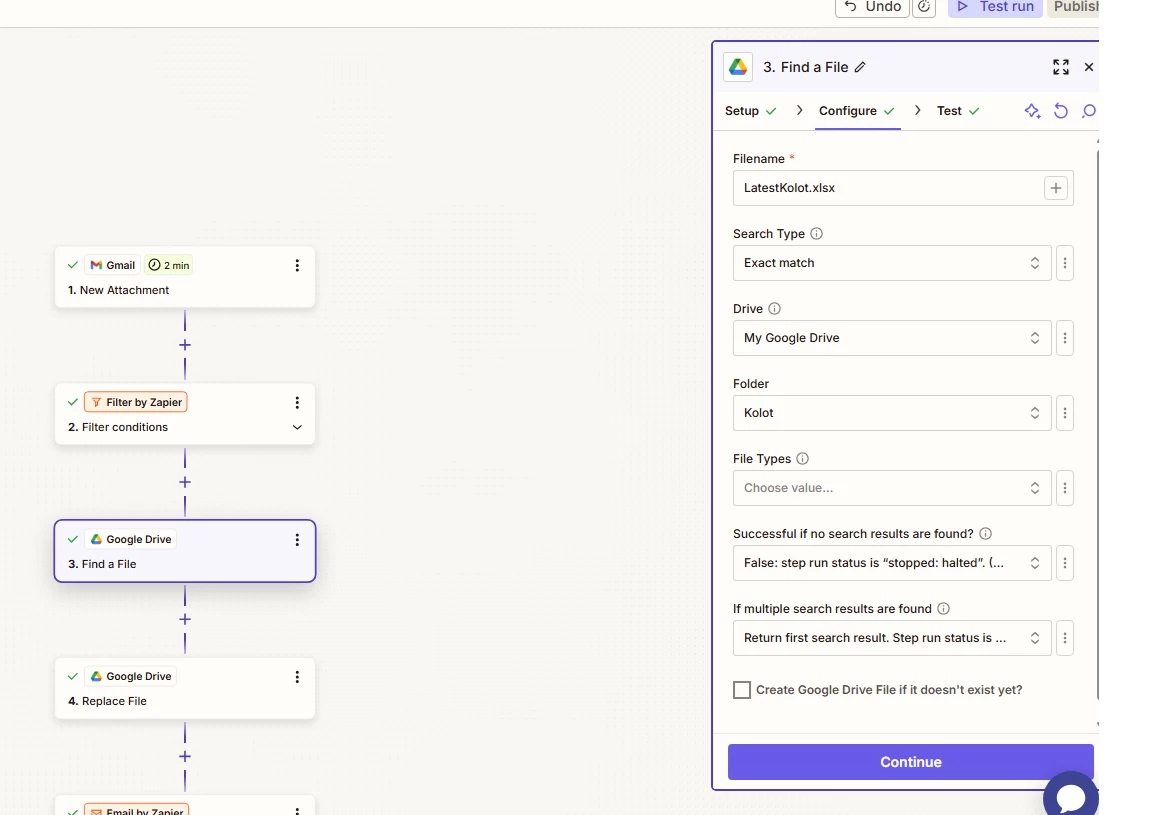Viewport: 1152px width, 815px height.
Task: Expand the Find a File panel
Action: click(1060, 67)
